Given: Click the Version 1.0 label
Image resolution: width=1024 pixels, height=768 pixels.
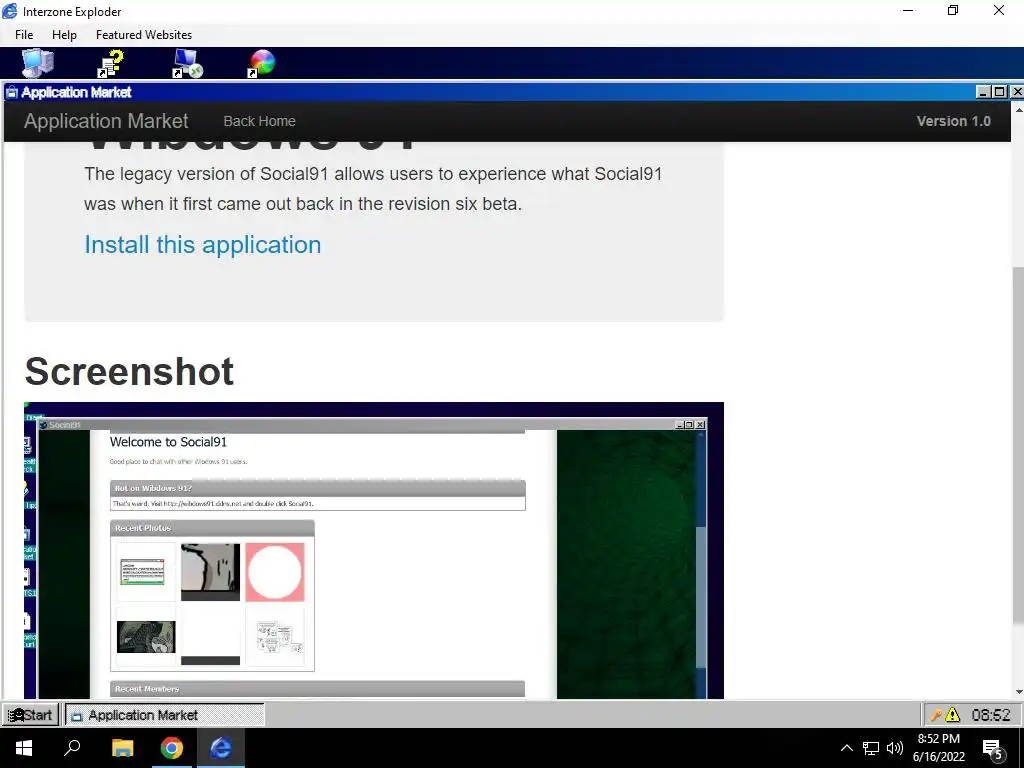Looking at the screenshot, I should click(953, 121).
